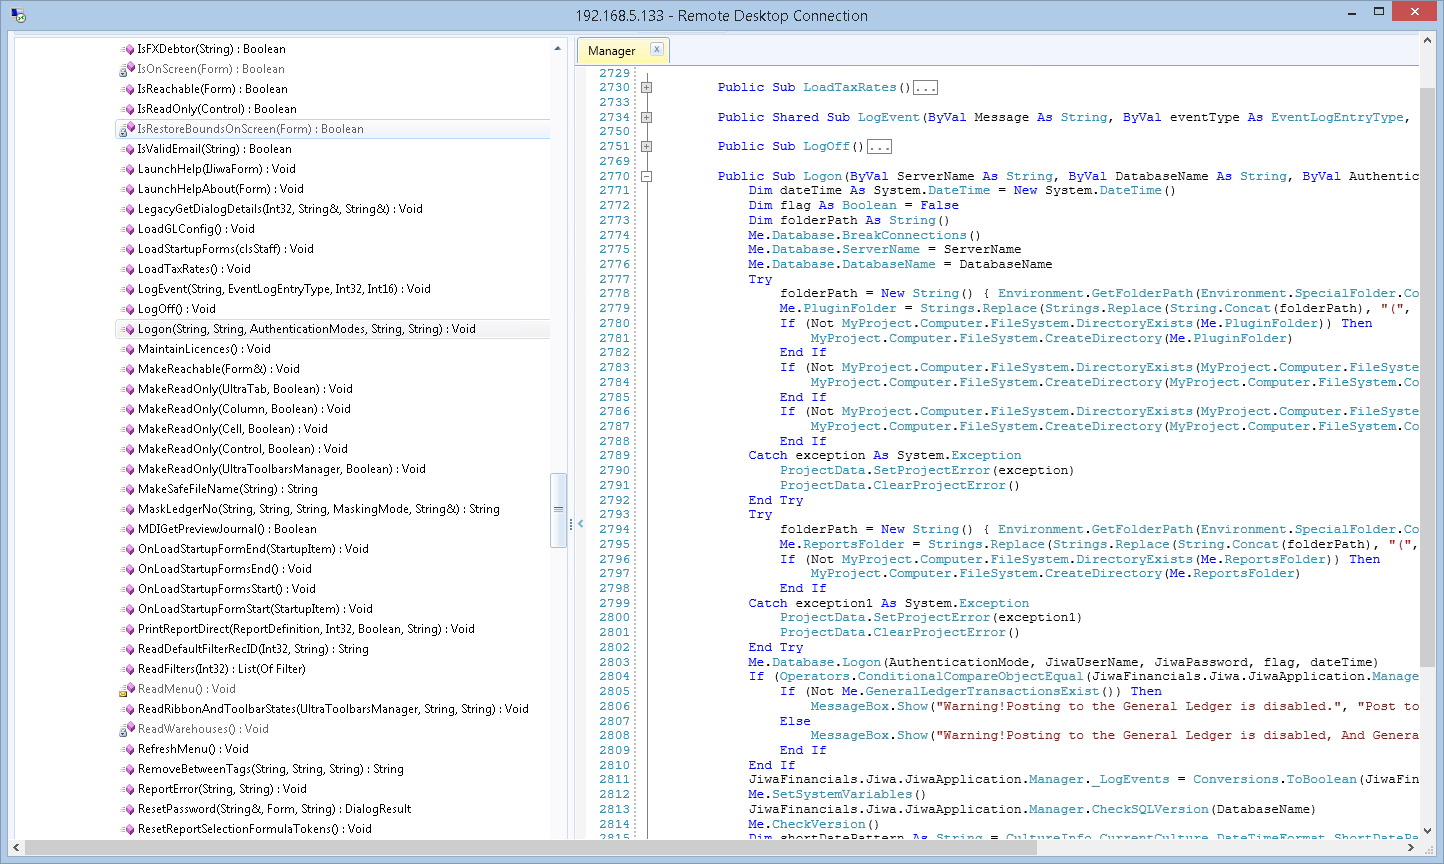This screenshot has width=1444, height=864.
Task: Click the scroll-up arrow of the member list
Action: [558, 48]
